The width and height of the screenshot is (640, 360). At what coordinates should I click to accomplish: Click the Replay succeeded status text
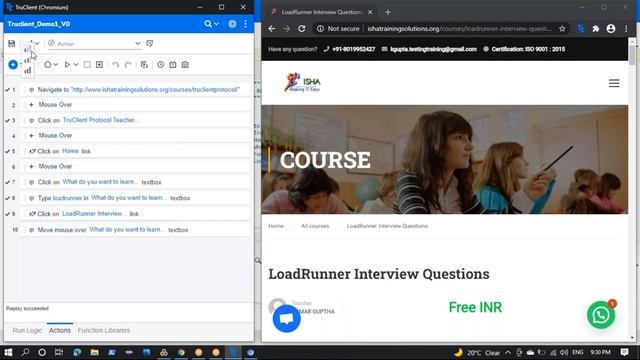tap(27, 308)
